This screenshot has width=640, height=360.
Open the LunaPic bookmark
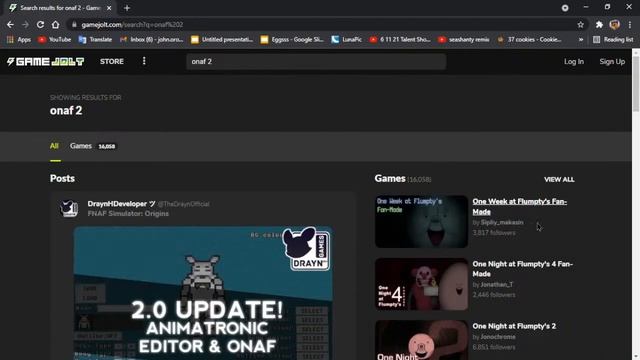pyautogui.click(x=347, y=40)
